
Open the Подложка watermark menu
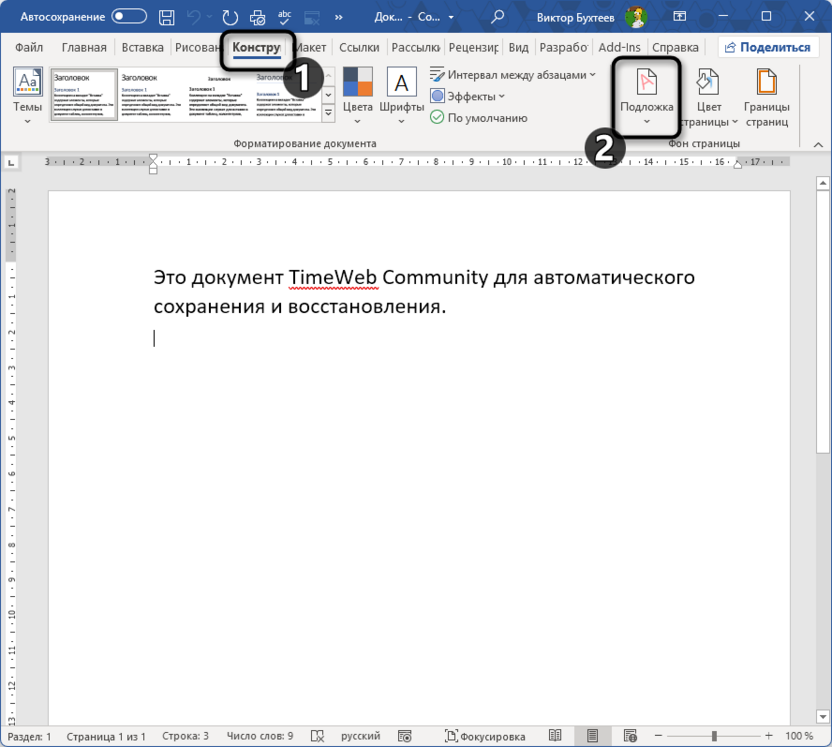[646, 96]
